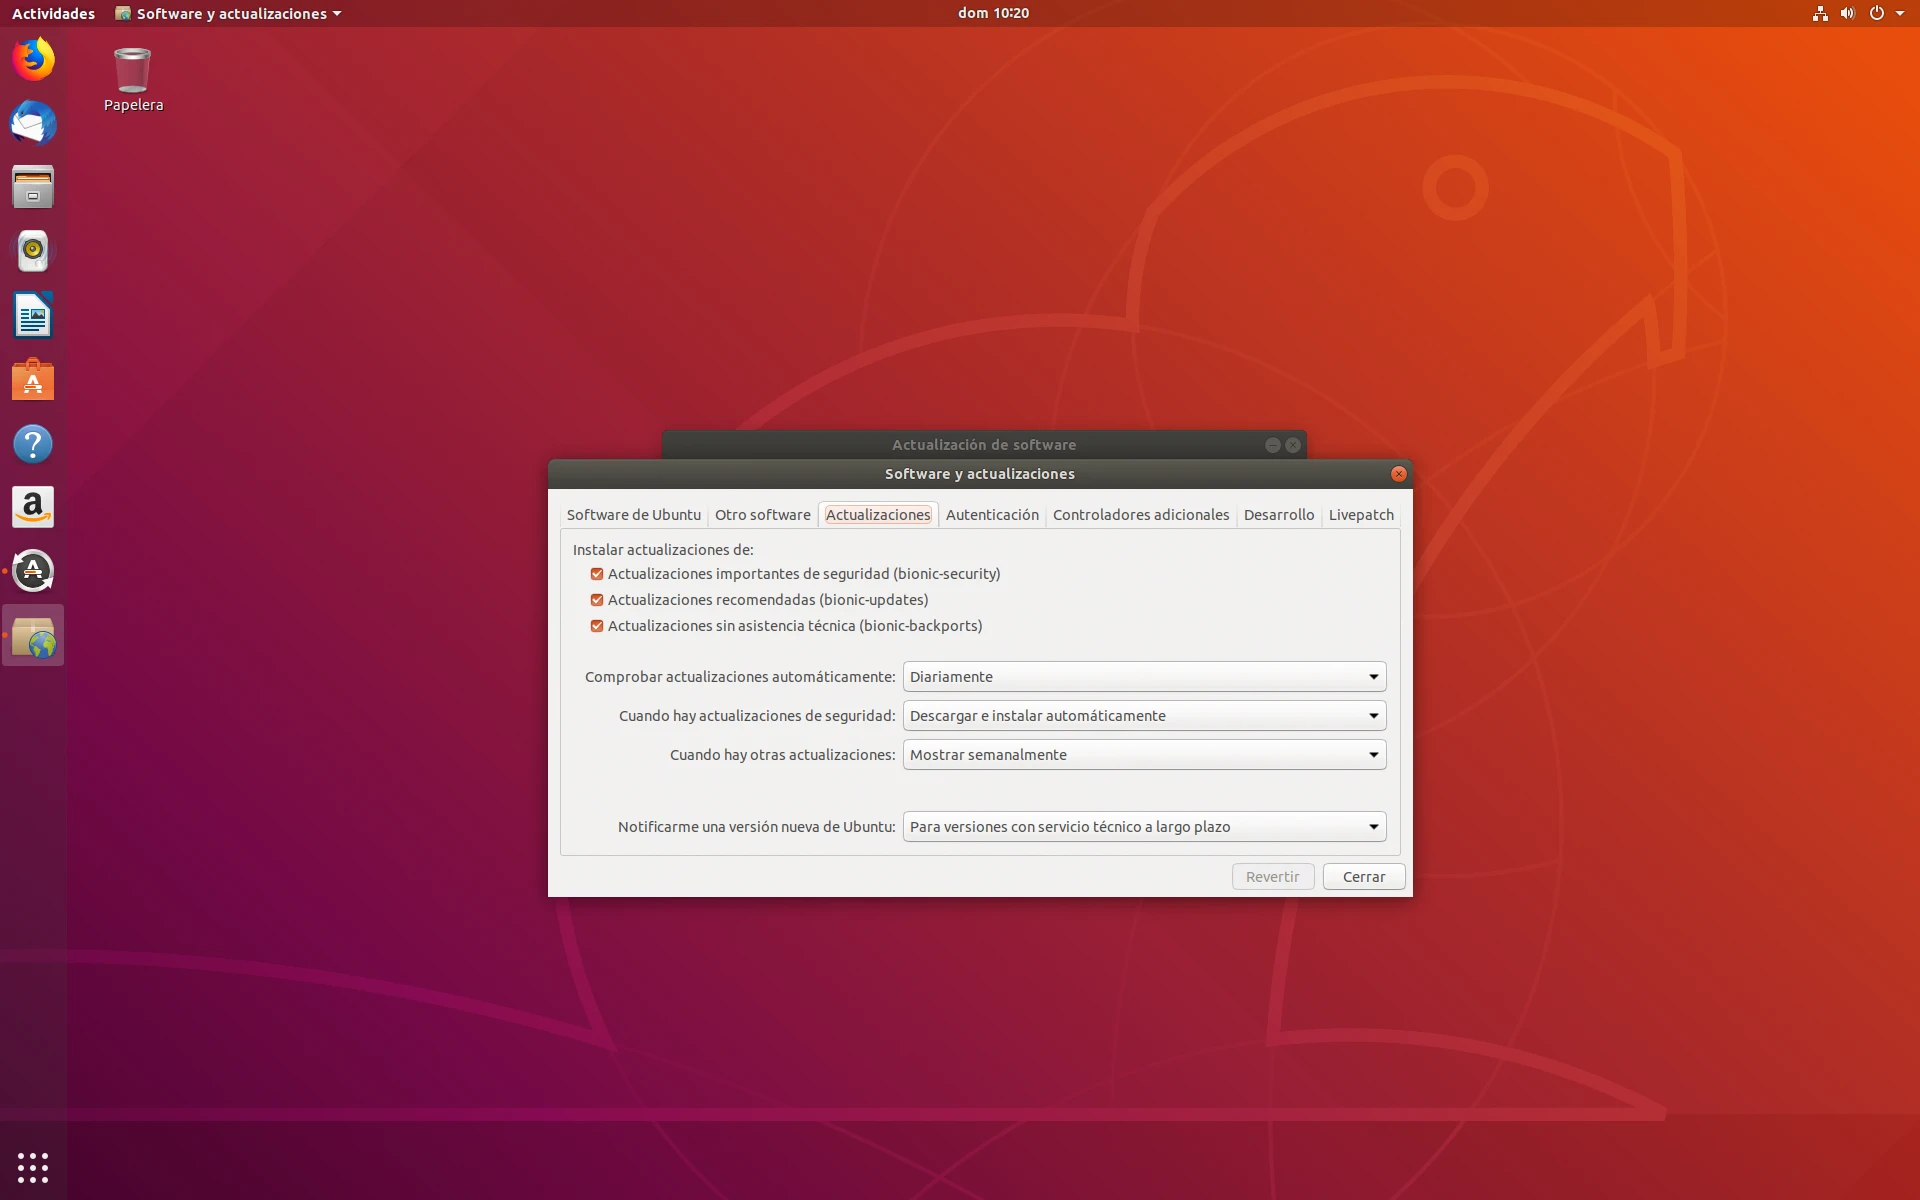This screenshot has width=1920, height=1200.
Task: Click the Amazon dock icon
Action: [33, 508]
